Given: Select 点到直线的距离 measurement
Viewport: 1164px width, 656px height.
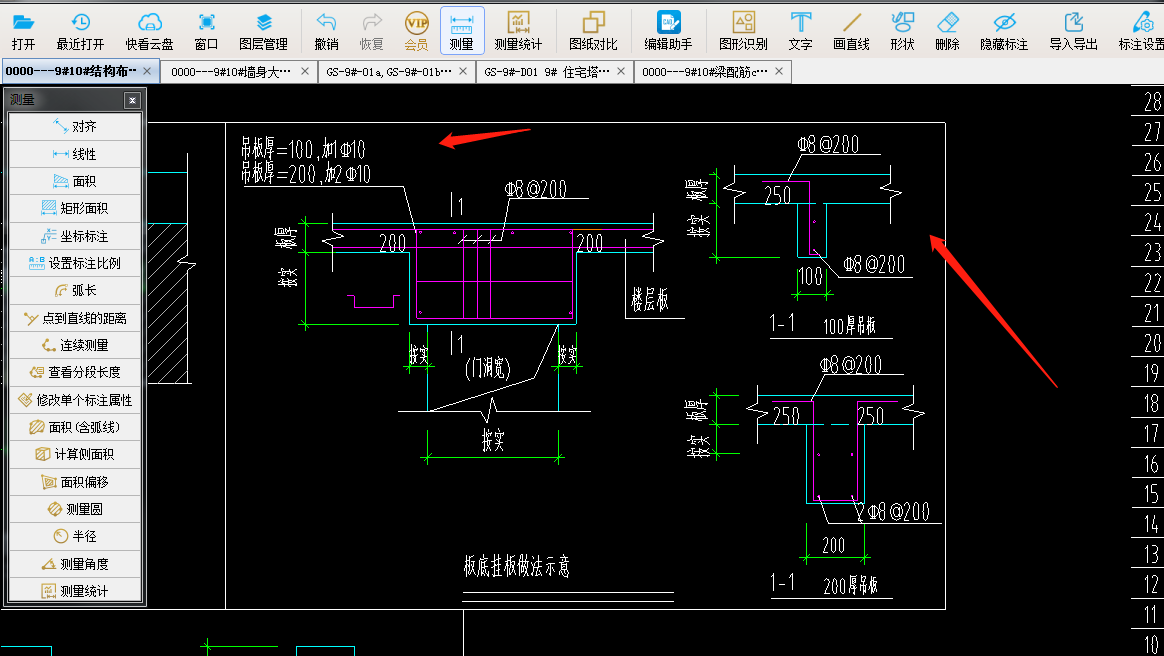Looking at the screenshot, I should [74, 318].
